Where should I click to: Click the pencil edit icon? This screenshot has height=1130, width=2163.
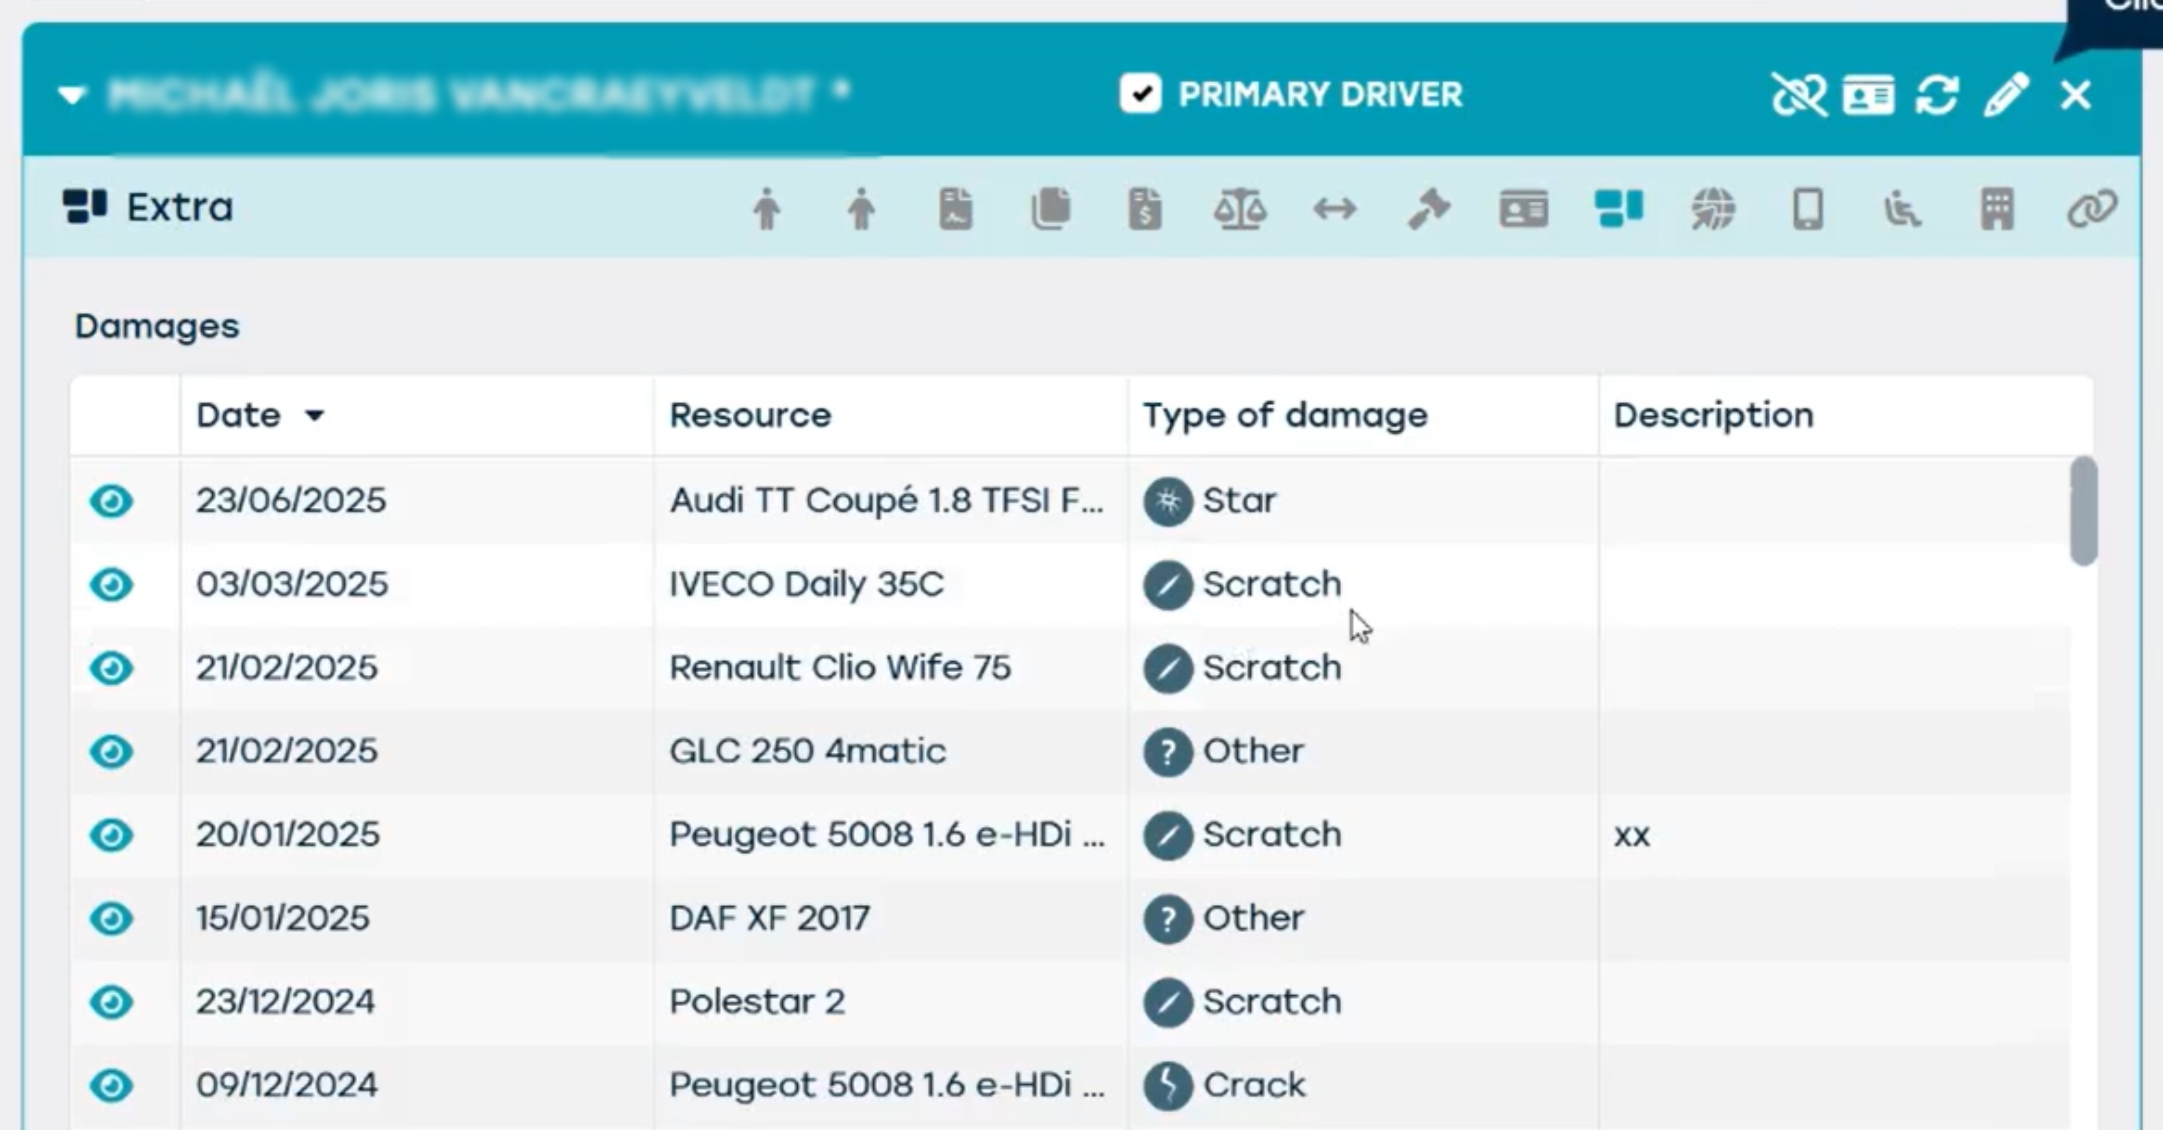click(2006, 95)
